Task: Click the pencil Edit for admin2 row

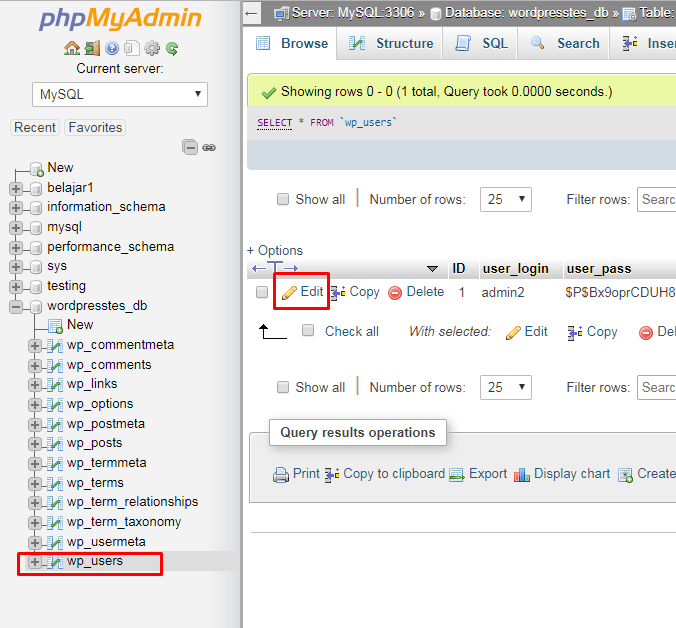Action: coord(302,292)
